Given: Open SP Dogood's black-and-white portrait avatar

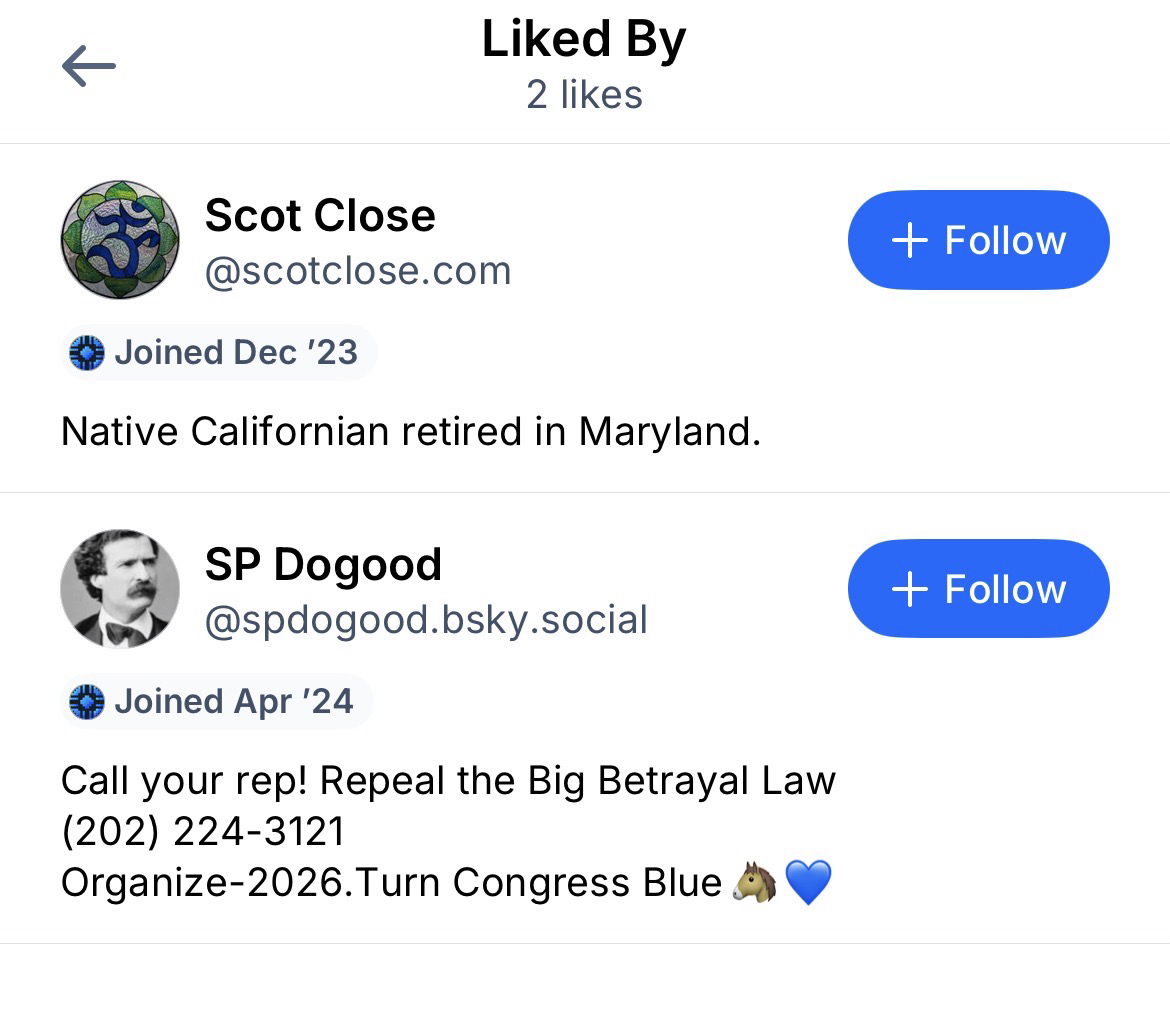Looking at the screenshot, I should (x=120, y=589).
